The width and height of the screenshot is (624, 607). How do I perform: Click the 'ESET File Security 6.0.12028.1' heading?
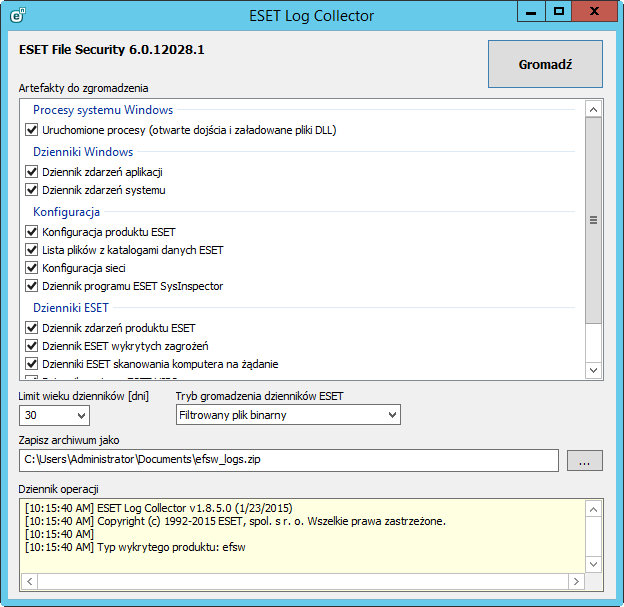click(112, 50)
